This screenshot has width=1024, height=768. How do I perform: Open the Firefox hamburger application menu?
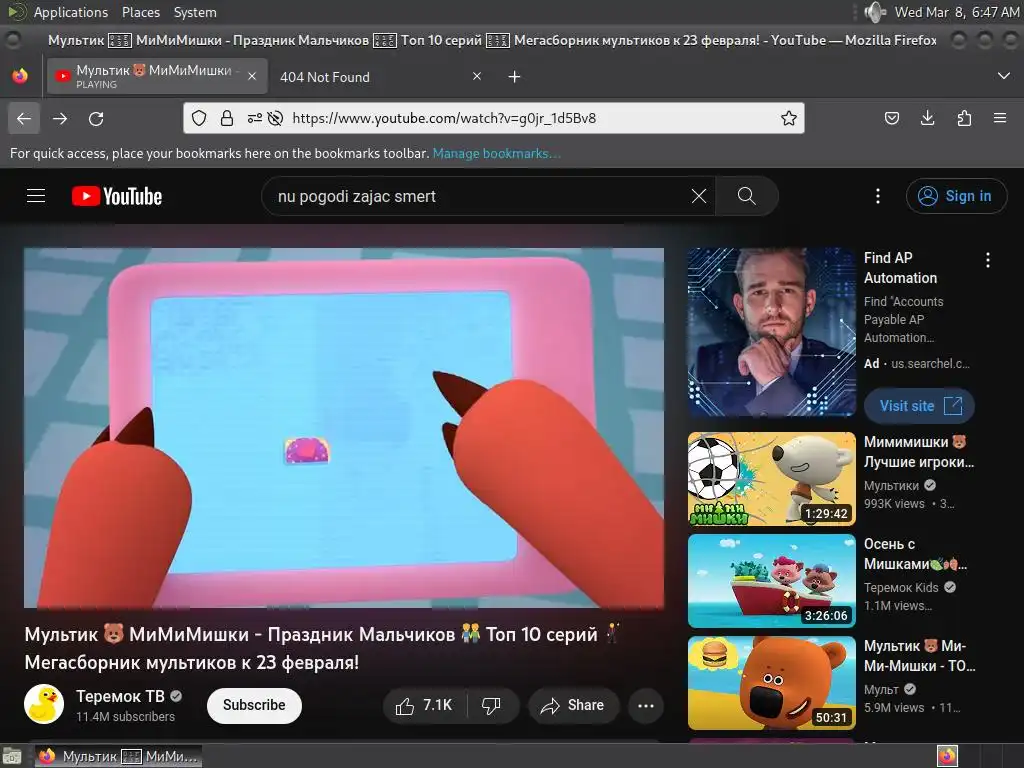(x=1000, y=118)
